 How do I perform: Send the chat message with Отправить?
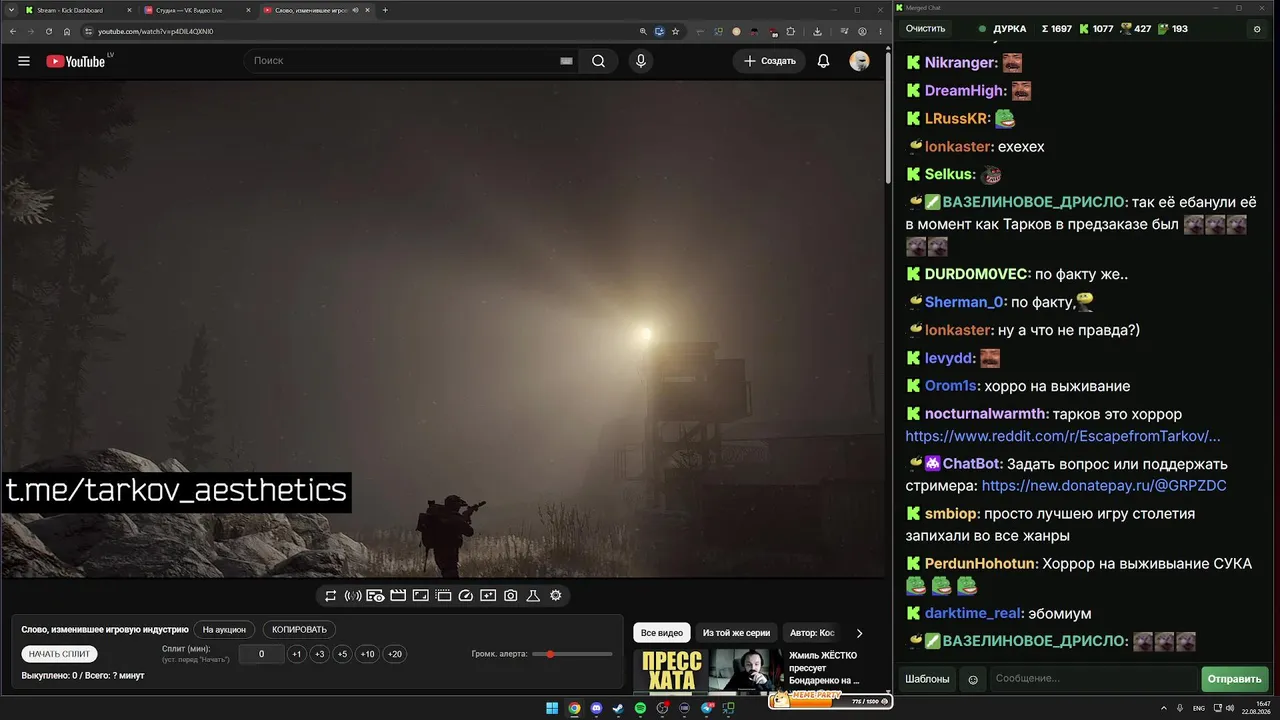1234,679
